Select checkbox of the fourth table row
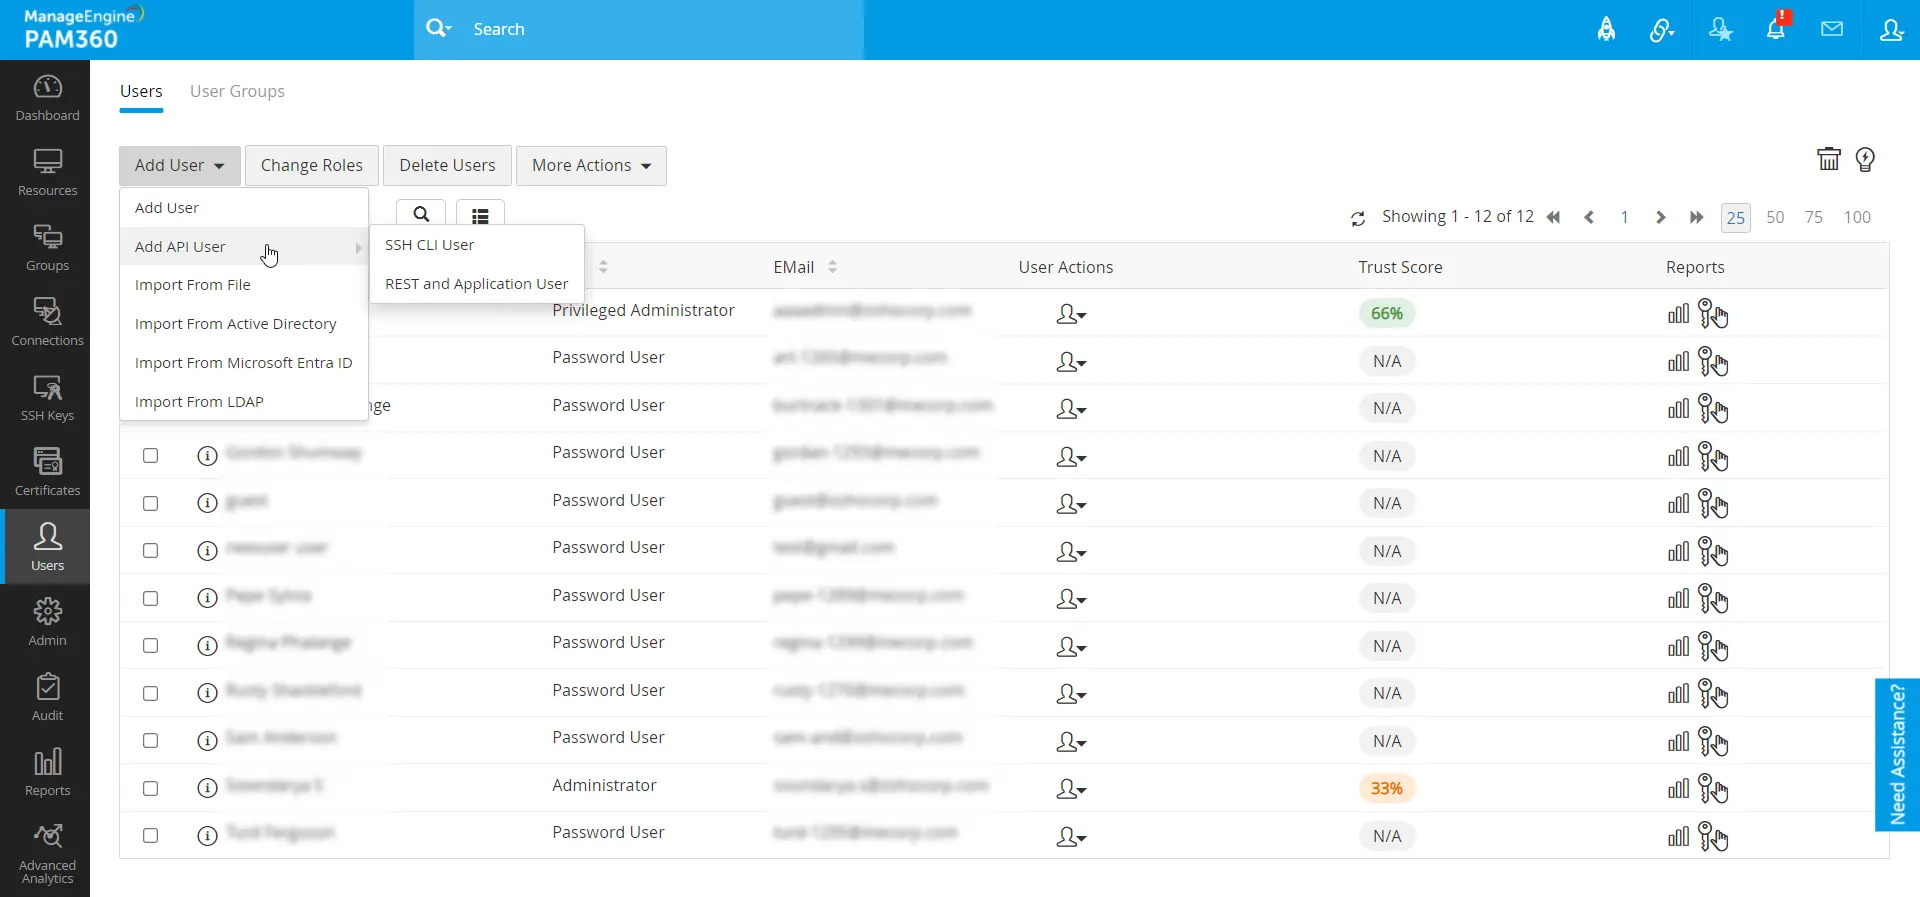 pyautogui.click(x=150, y=455)
